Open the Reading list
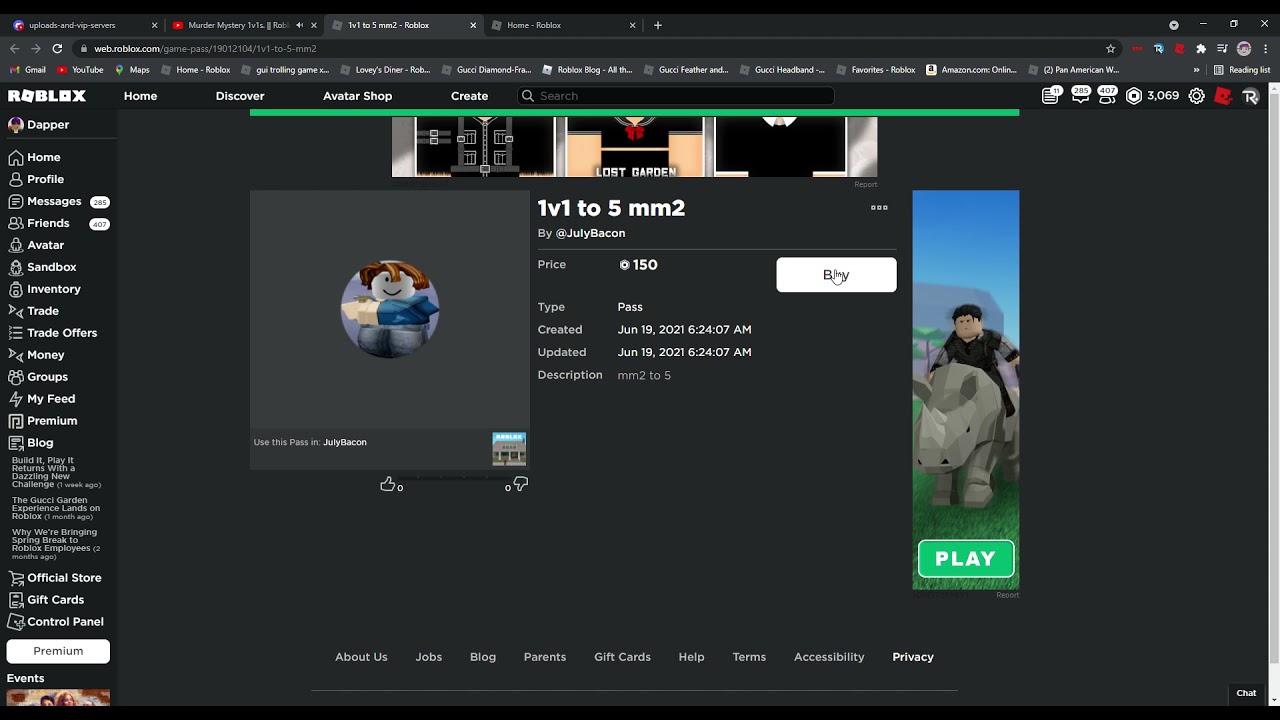The width and height of the screenshot is (1280, 720). tap(1242, 70)
